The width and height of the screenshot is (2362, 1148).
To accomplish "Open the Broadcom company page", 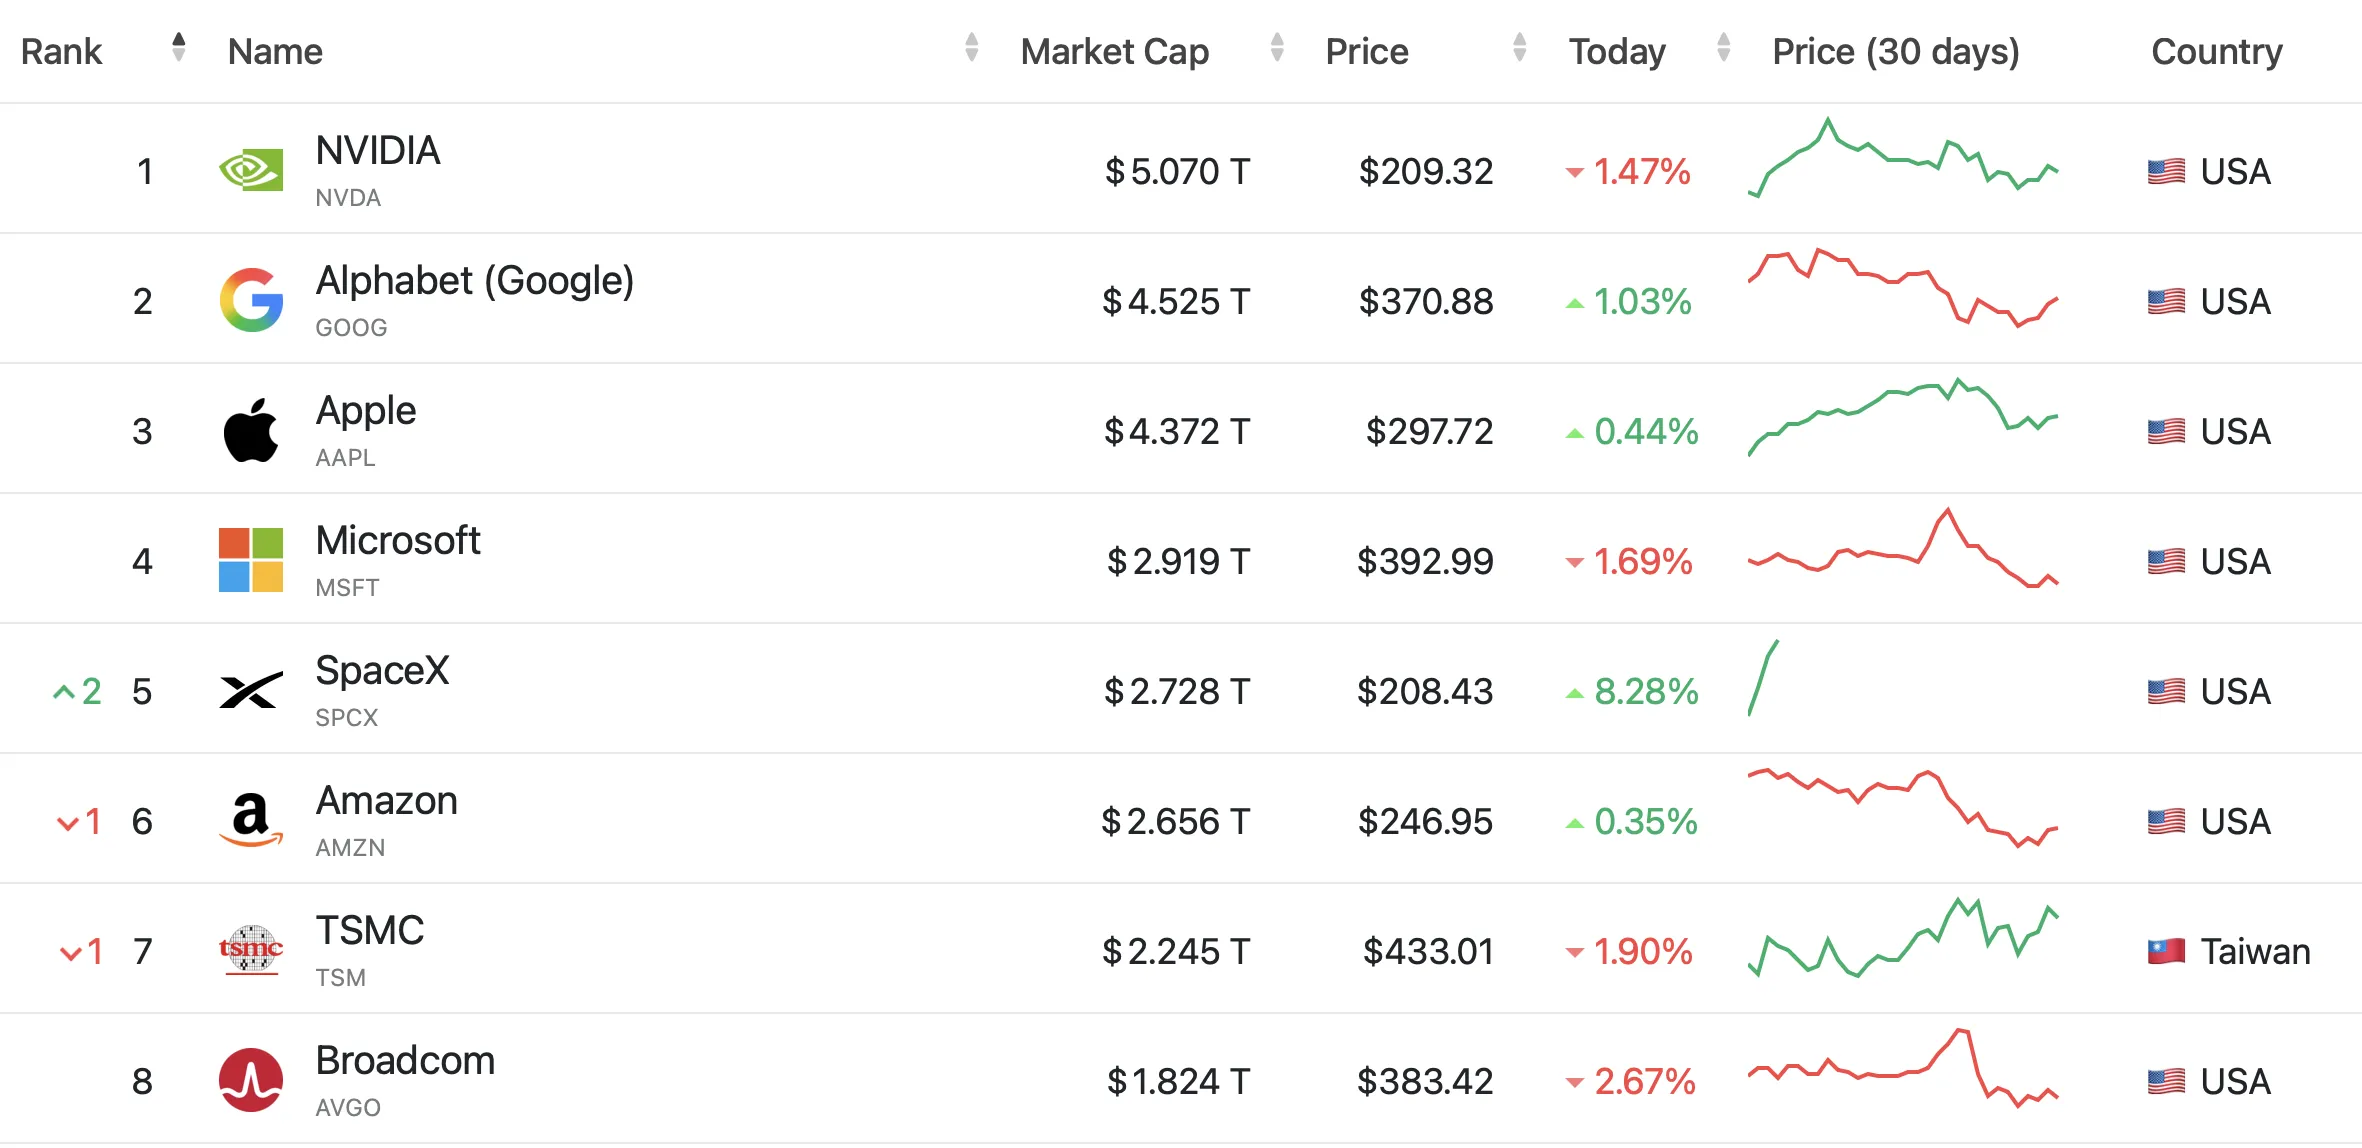I will 405,1061.
